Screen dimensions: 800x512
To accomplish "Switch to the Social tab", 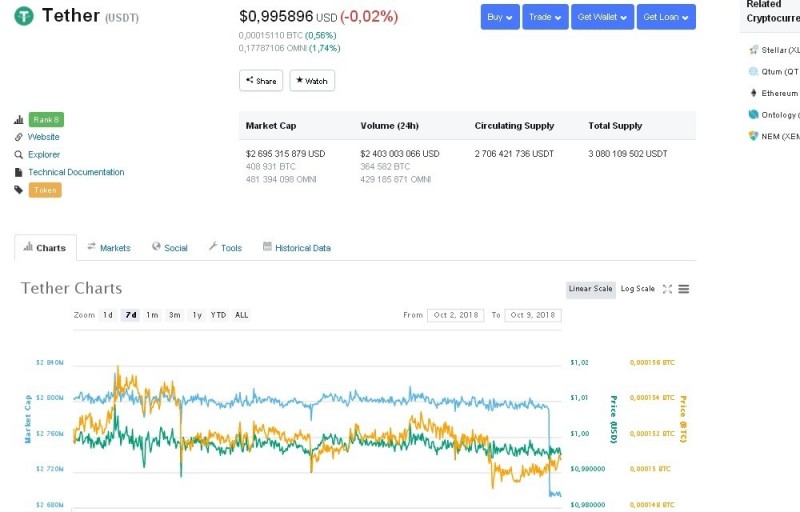I will [170, 248].
